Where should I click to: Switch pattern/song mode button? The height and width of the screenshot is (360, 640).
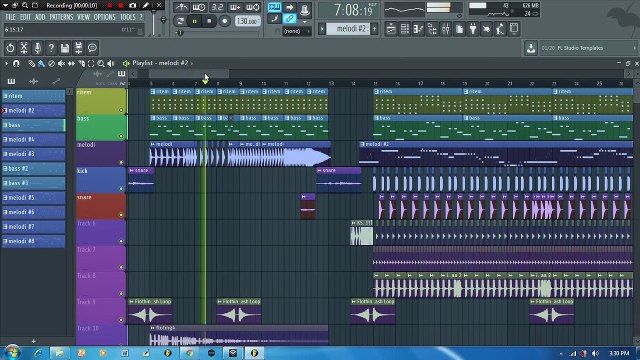click(180, 21)
